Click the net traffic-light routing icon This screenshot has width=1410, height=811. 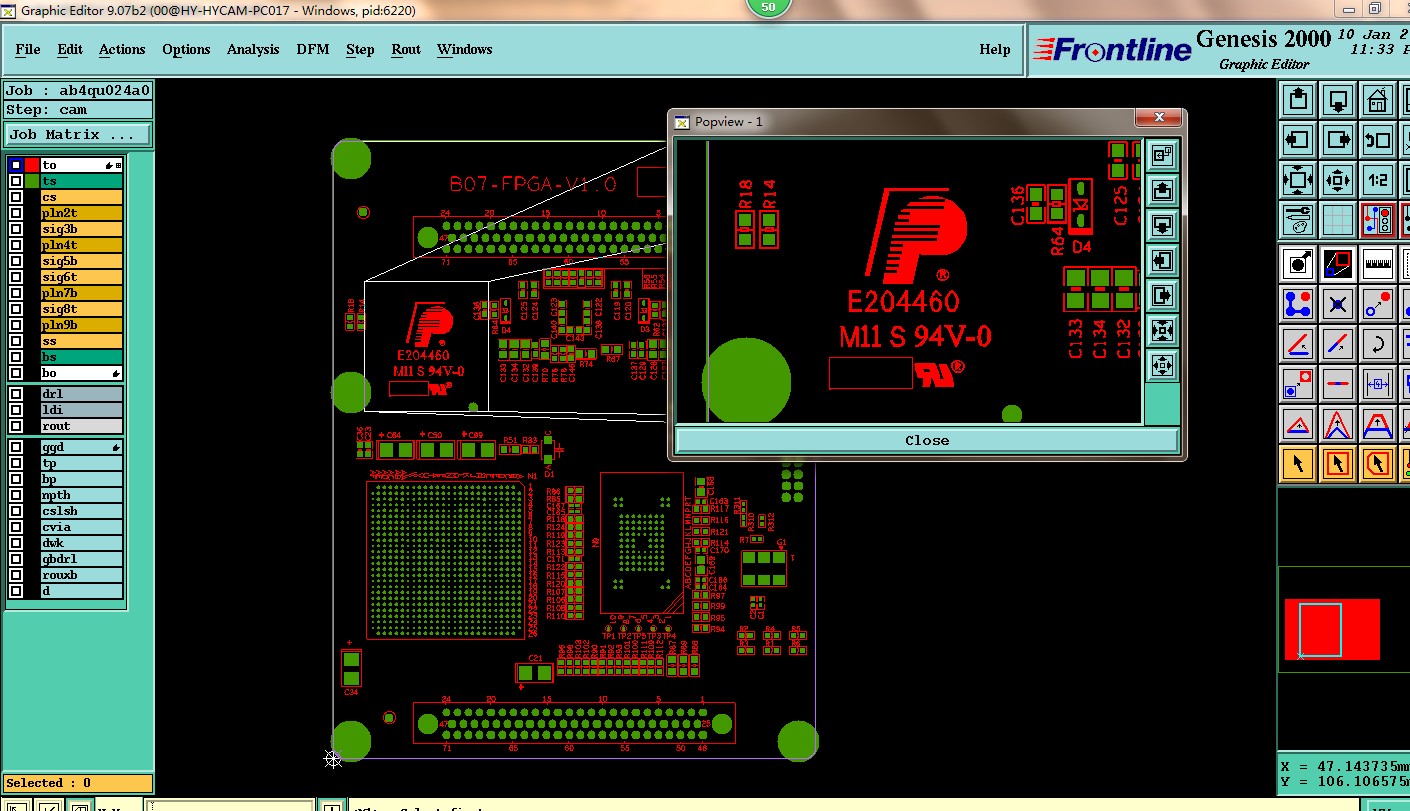(x=1378, y=219)
